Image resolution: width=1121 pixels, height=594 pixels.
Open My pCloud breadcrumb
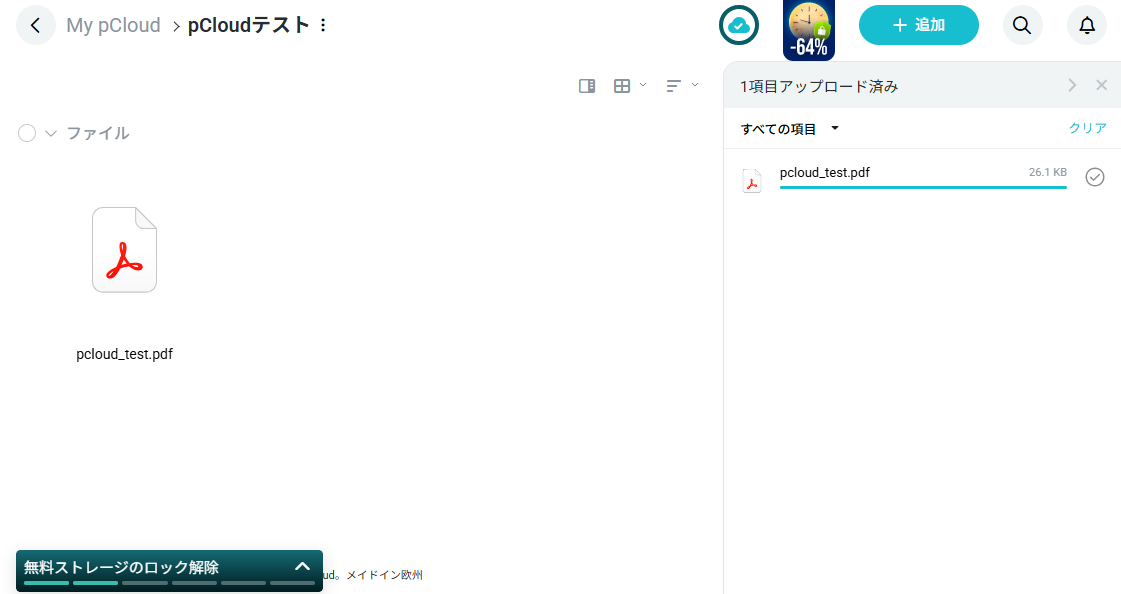(x=113, y=25)
